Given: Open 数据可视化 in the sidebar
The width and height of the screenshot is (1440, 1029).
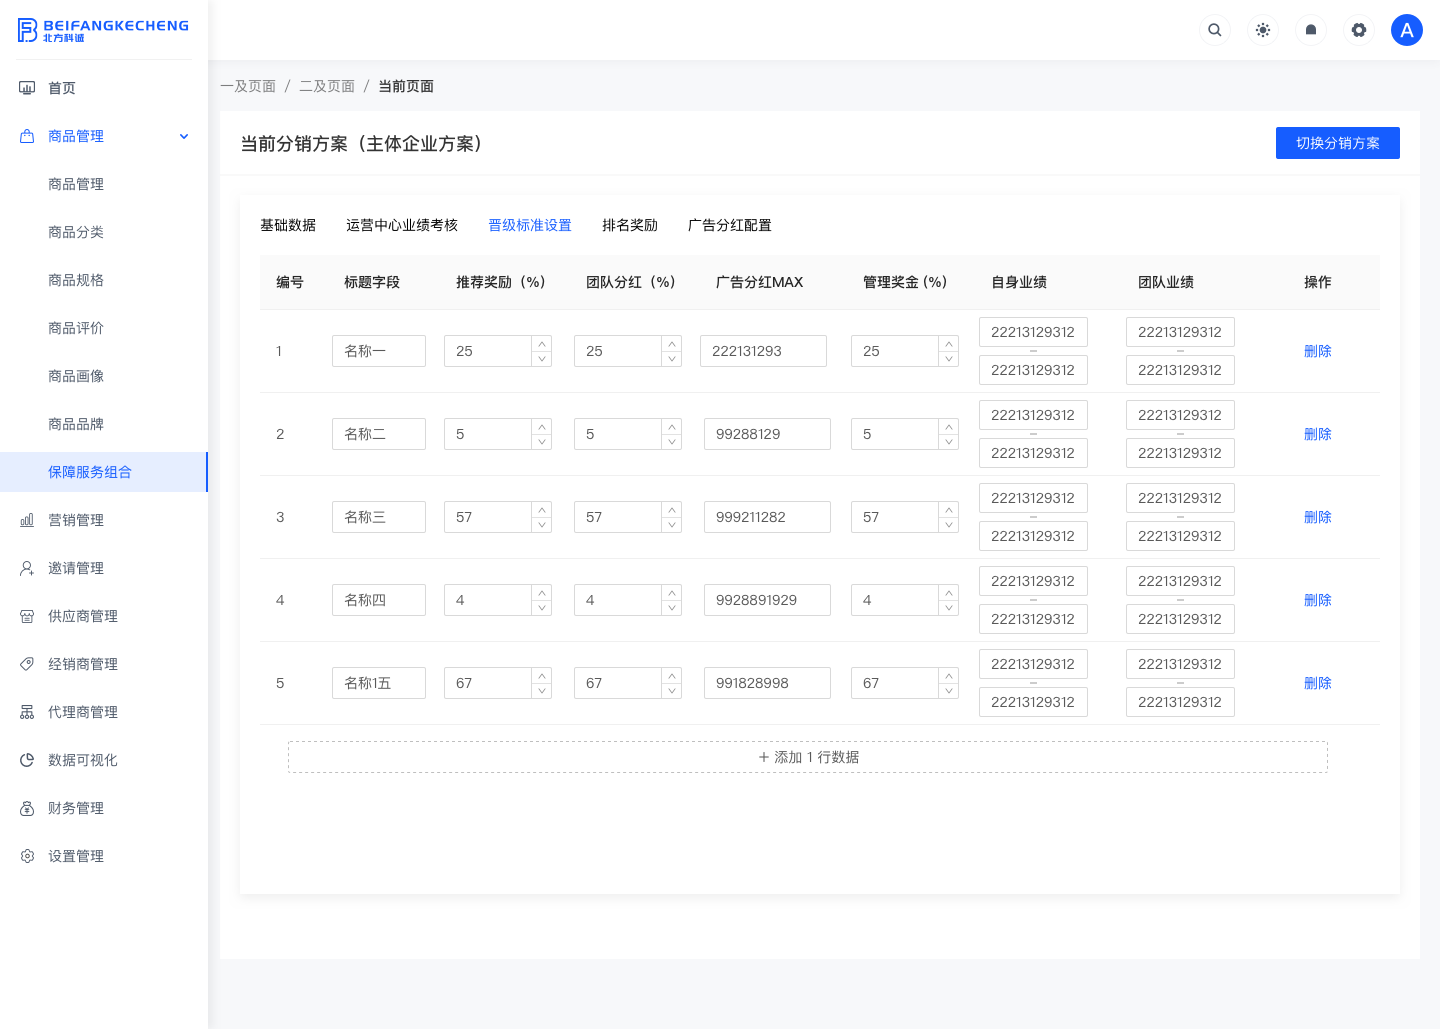Looking at the screenshot, I should (x=82, y=760).
